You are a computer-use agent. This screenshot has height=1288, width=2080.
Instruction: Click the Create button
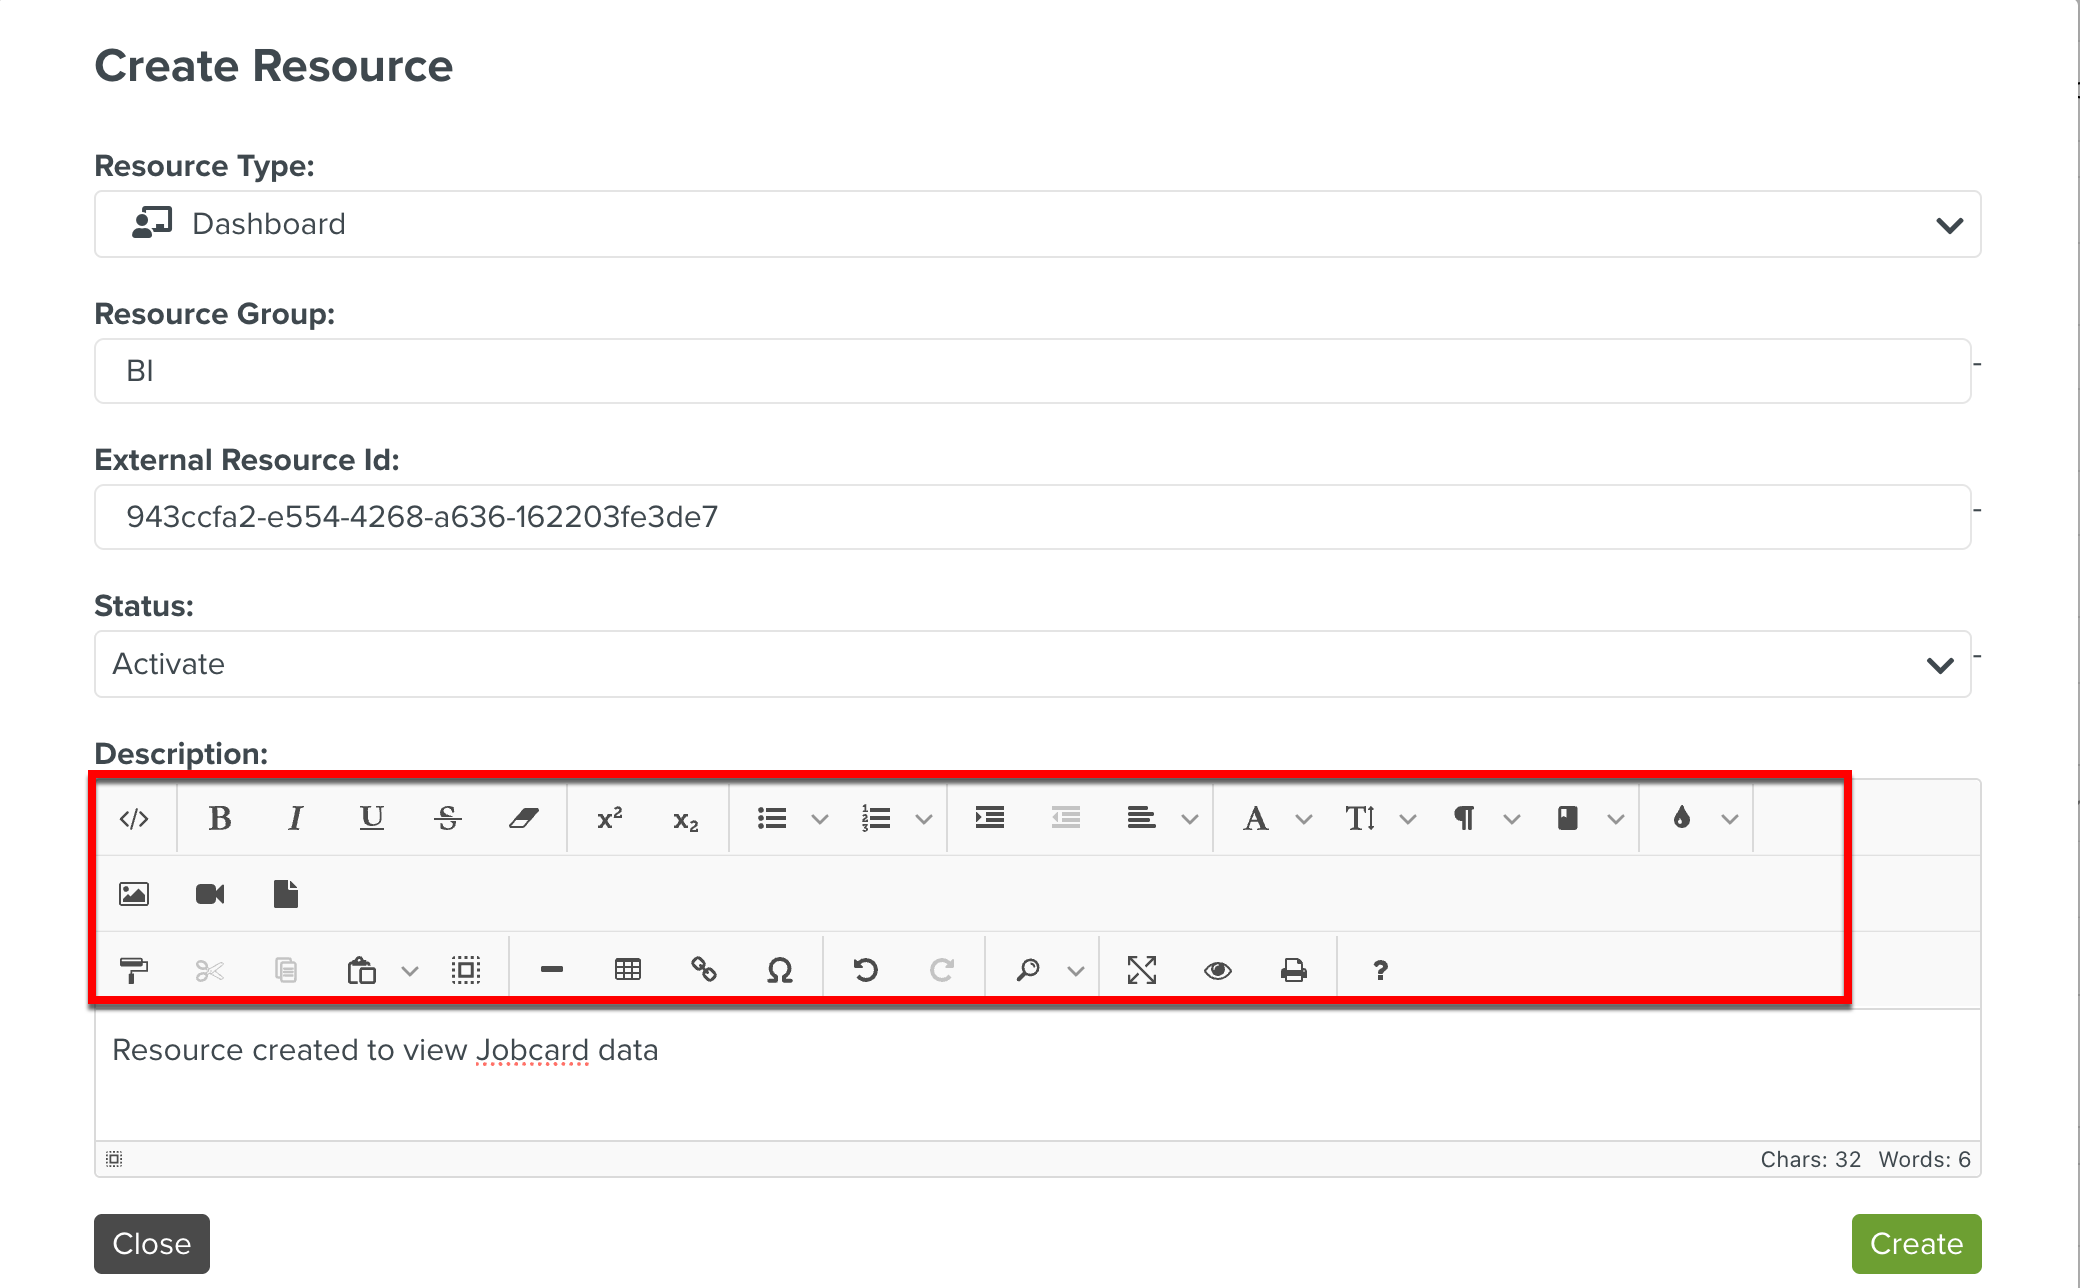click(x=1916, y=1243)
